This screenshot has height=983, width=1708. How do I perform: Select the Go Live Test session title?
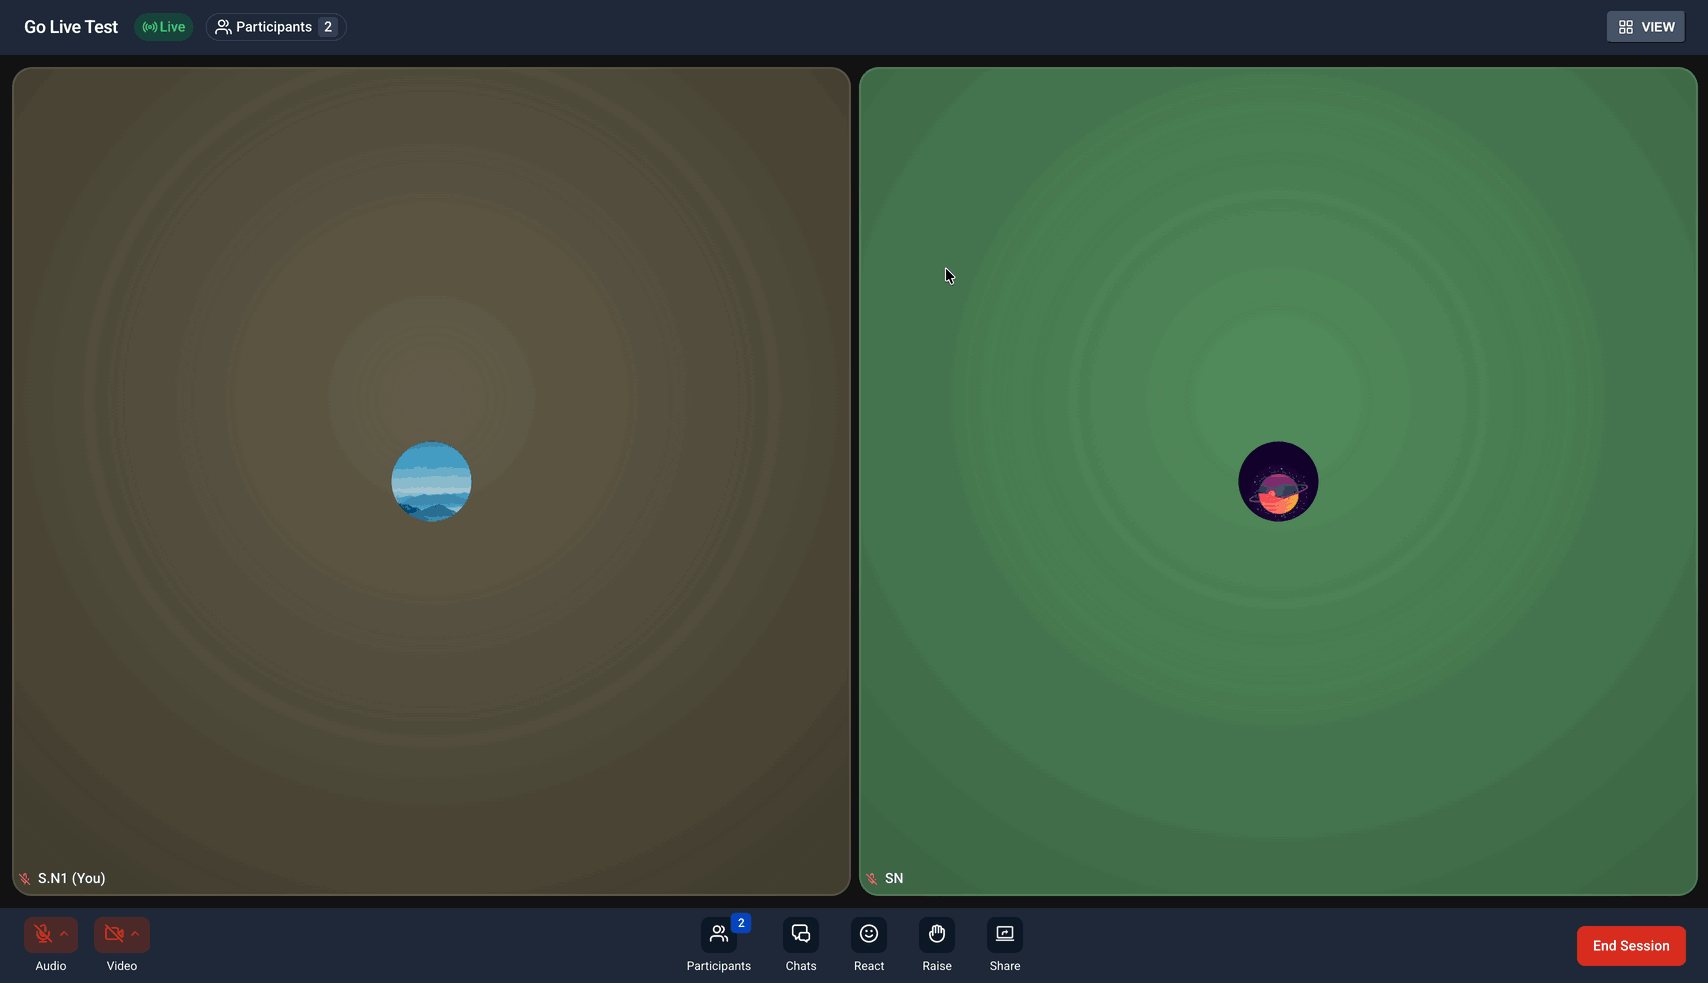[70, 26]
